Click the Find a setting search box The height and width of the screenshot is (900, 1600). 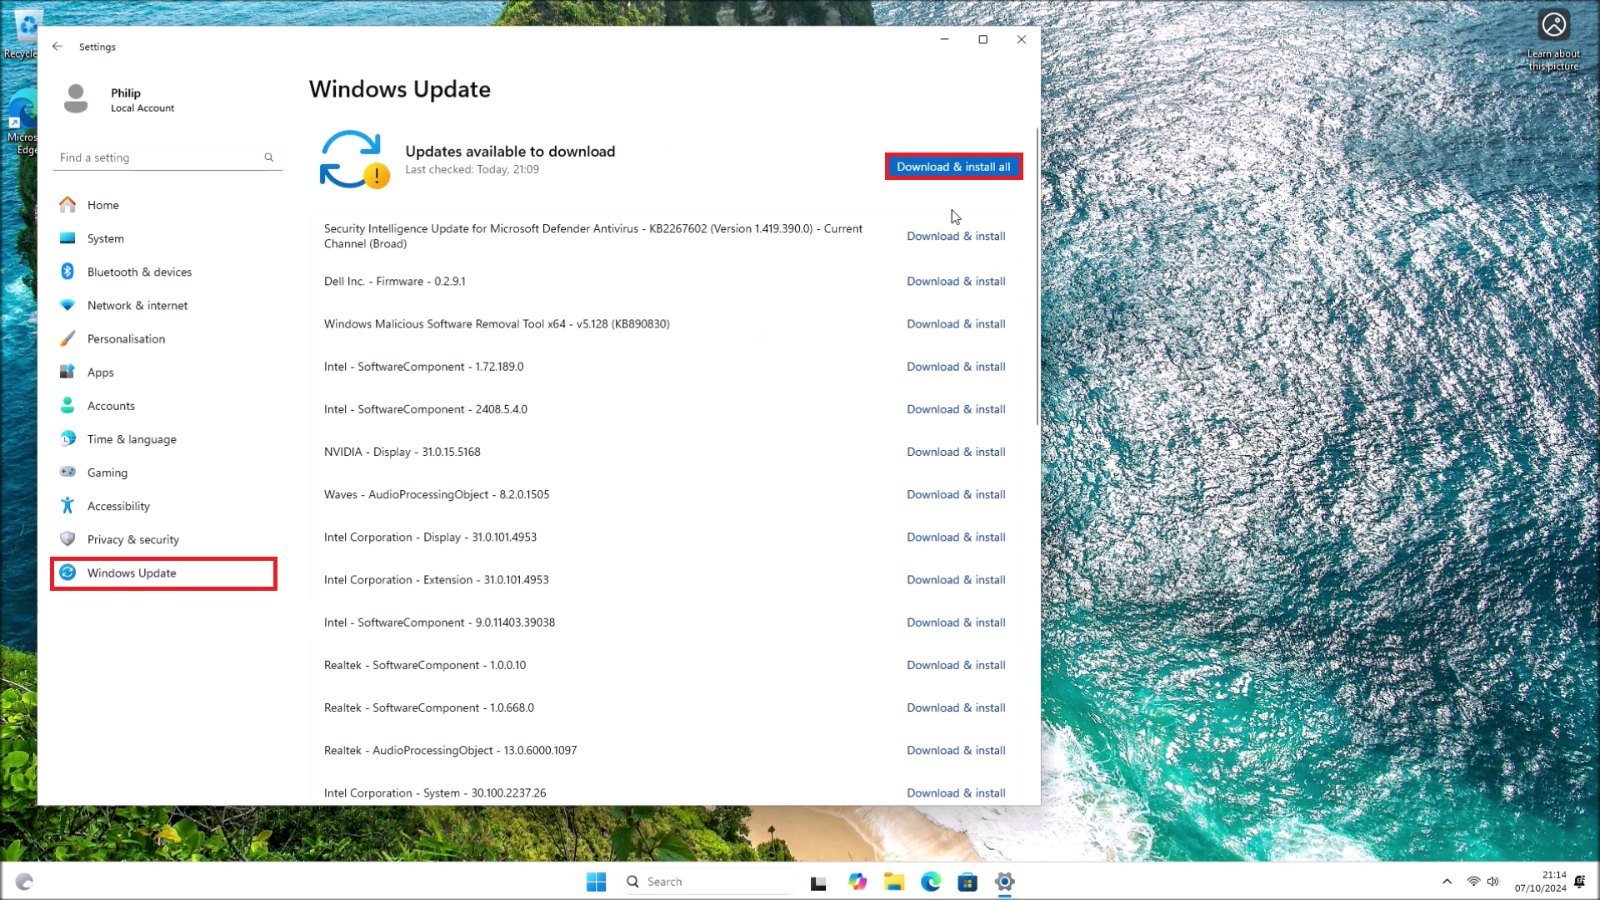tap(167, 157)
